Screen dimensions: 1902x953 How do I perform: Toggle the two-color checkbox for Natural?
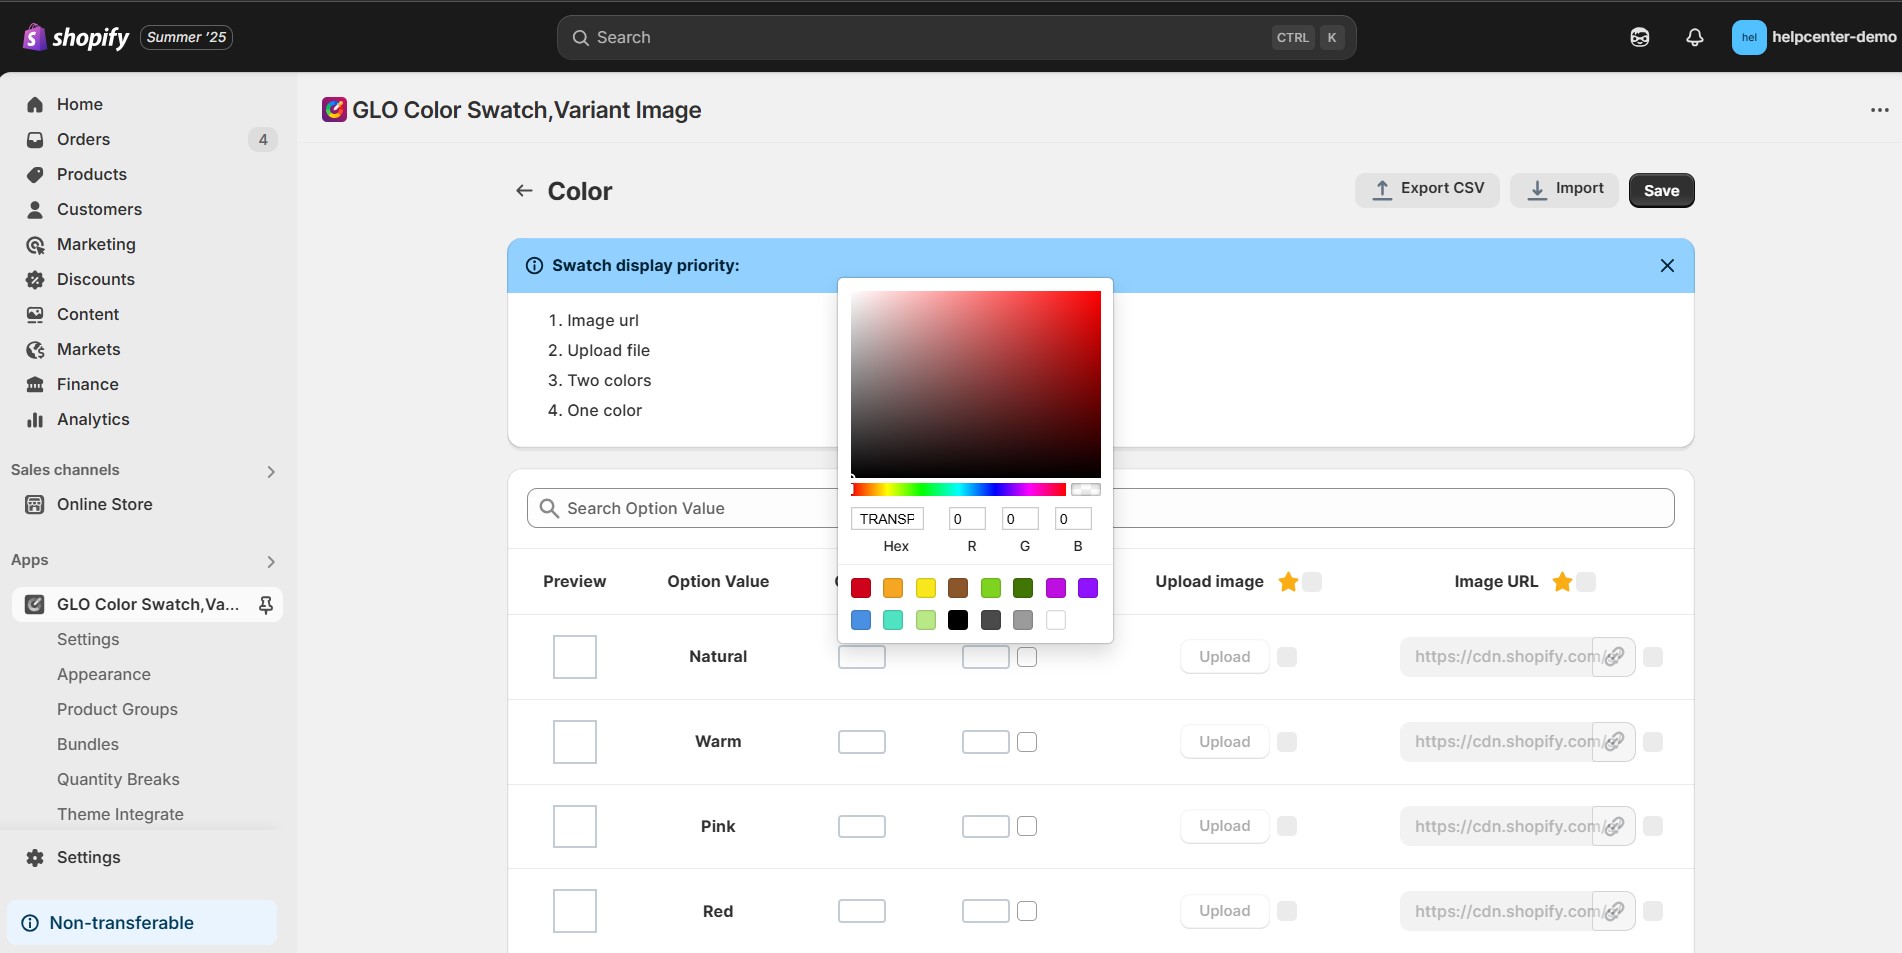coord(1027,657)
